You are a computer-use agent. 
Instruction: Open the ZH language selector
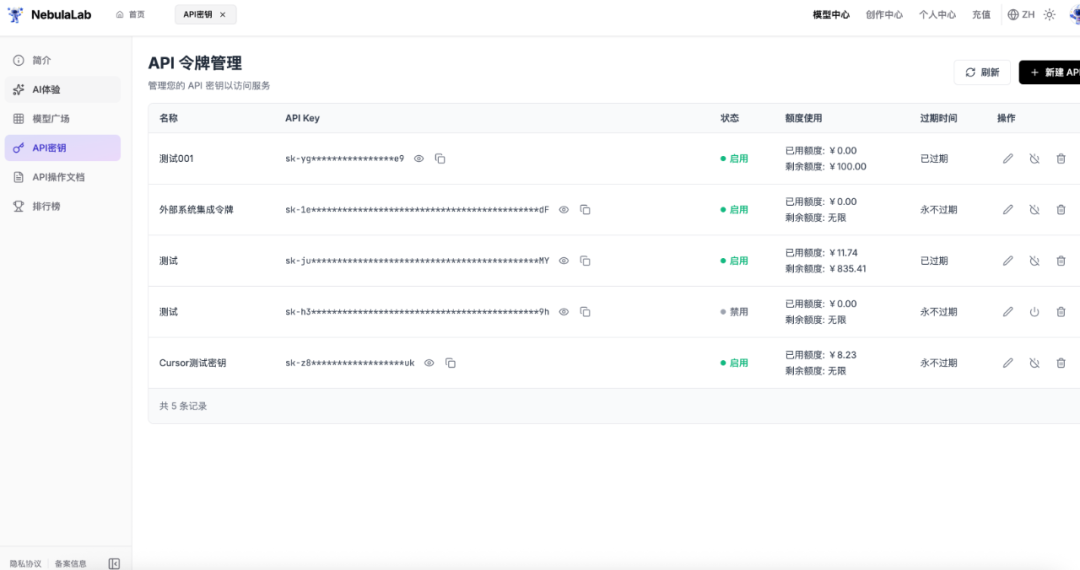point(1021,14)
